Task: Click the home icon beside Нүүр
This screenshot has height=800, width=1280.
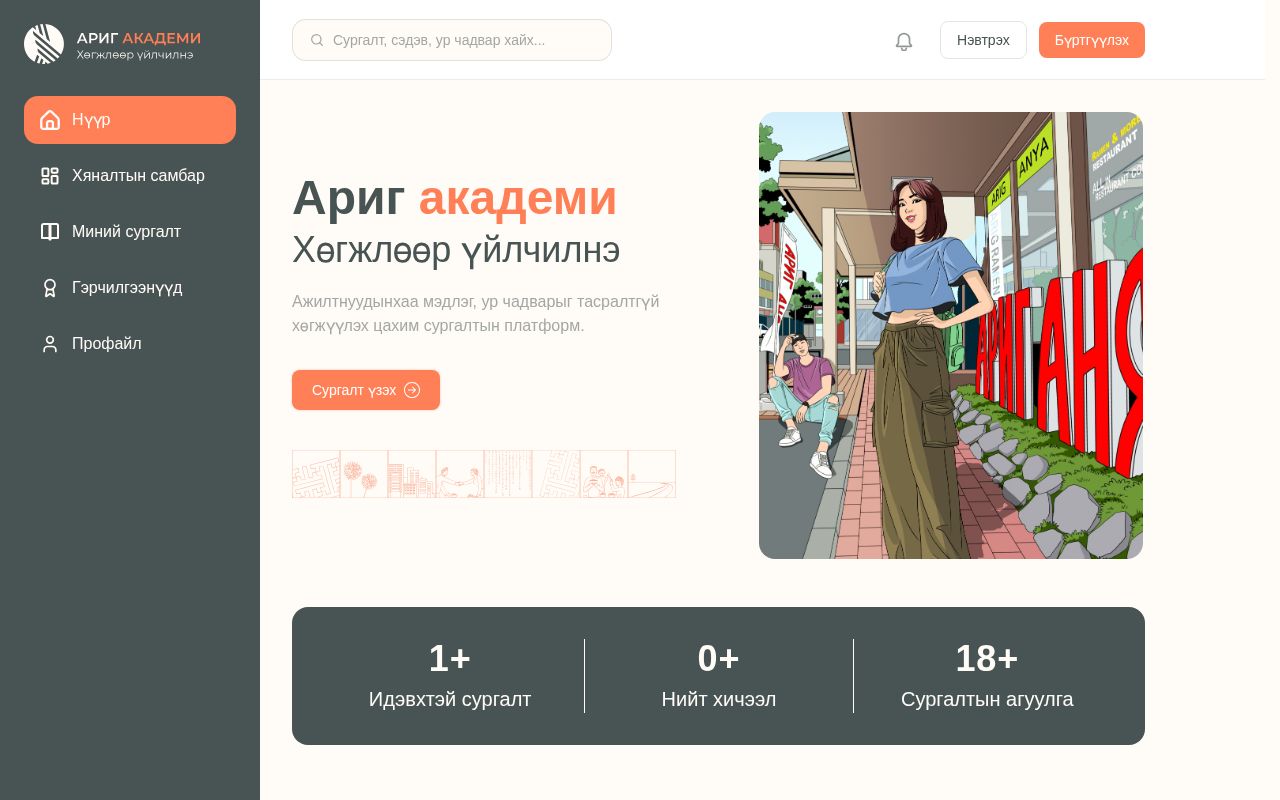Action: (50, 120)
